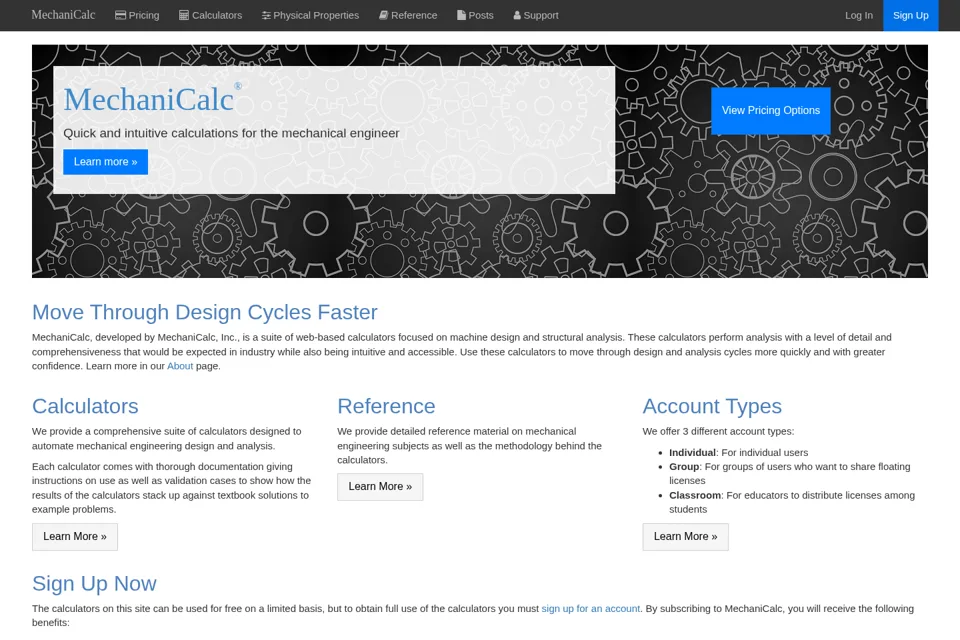960x640 pixels.
Task: Click the large MechaniCalc banner title
Action: [149, 99]
